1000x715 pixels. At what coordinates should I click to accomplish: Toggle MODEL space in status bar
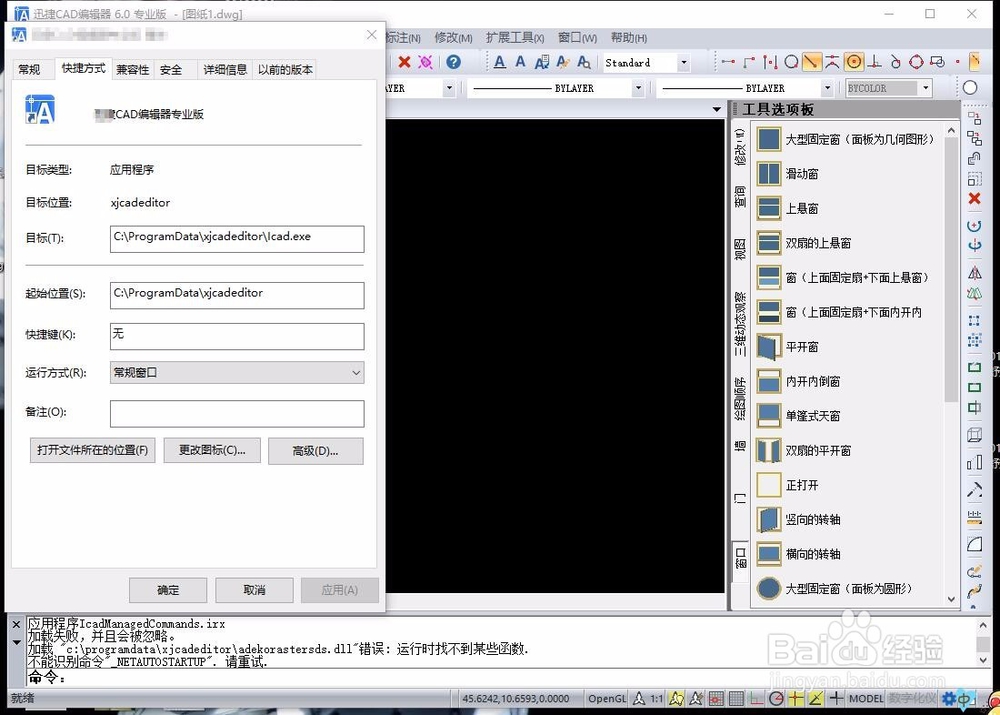coord(866,698)
